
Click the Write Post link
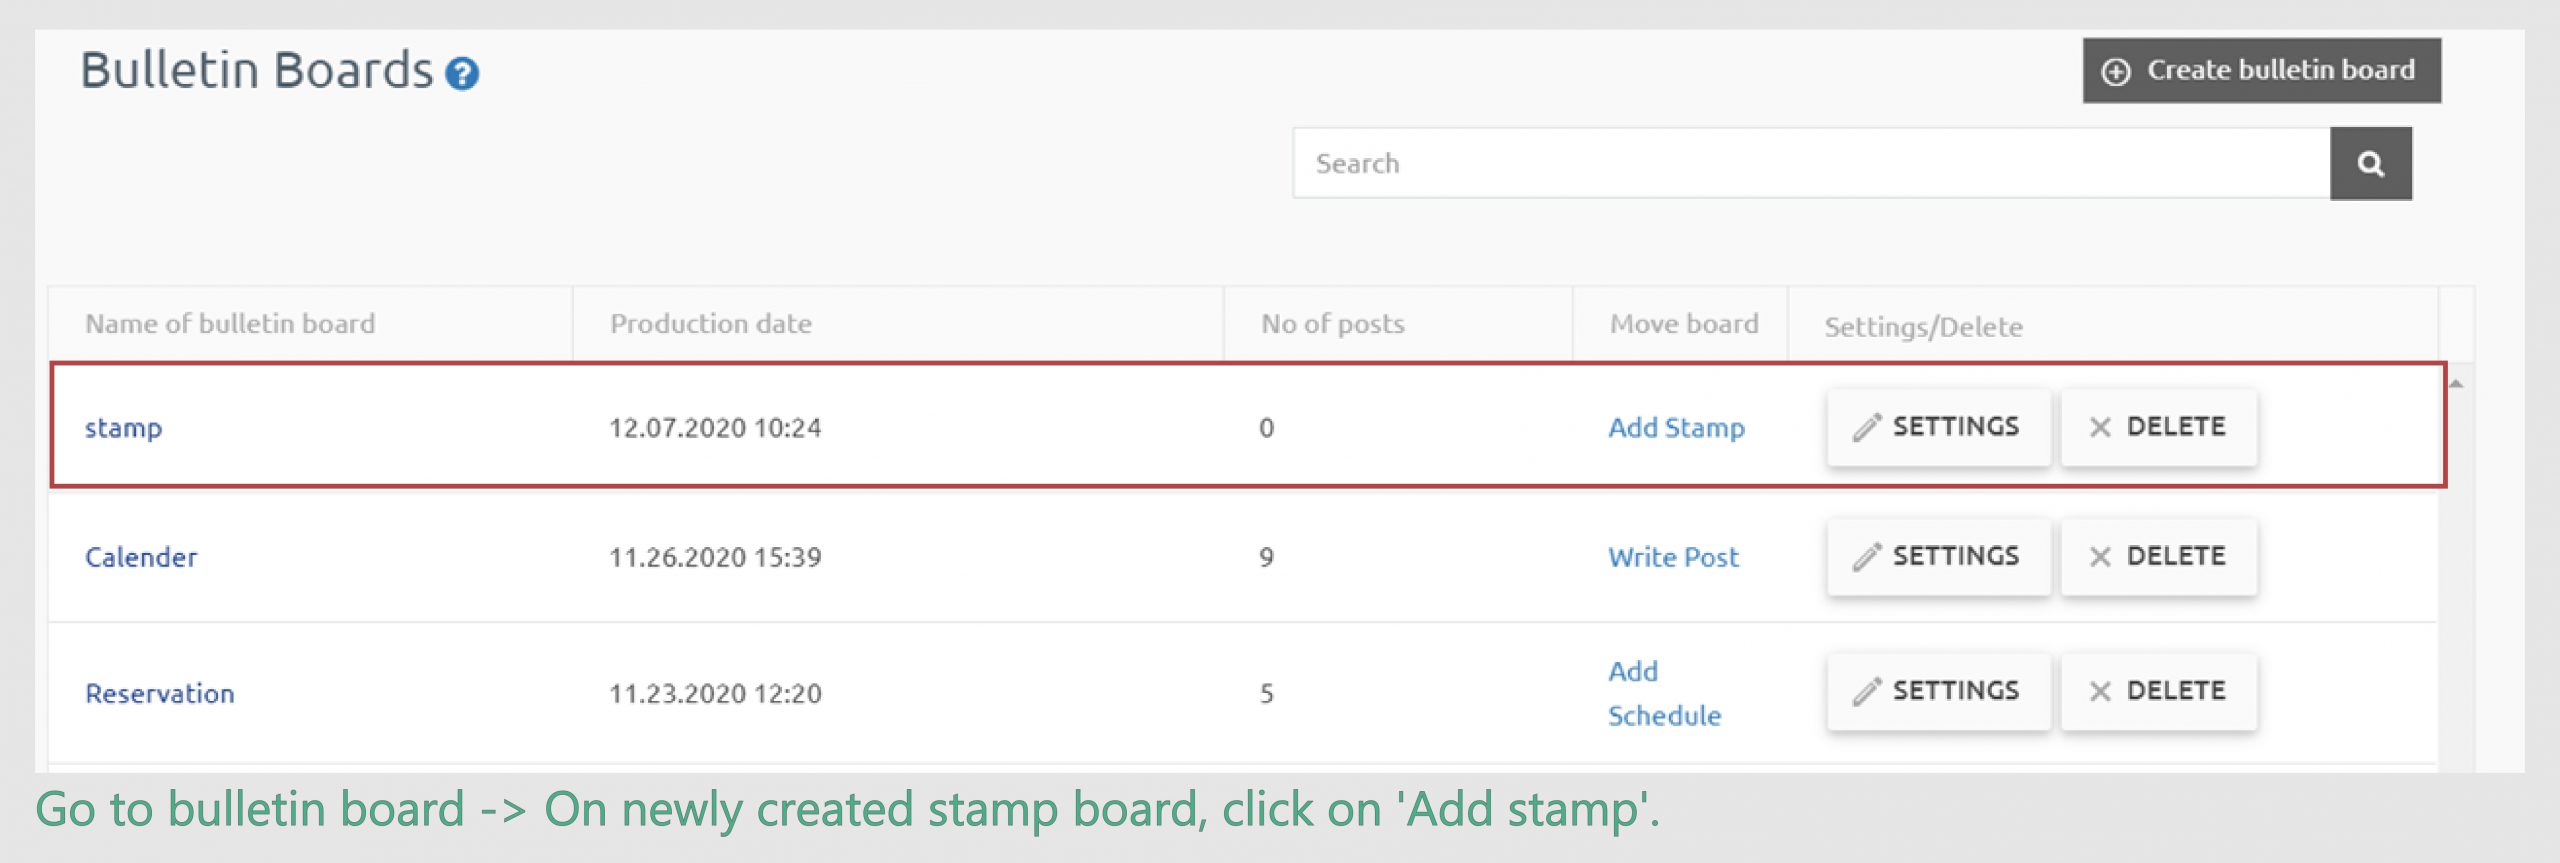pyautogui.click(x=1673, y=557)
